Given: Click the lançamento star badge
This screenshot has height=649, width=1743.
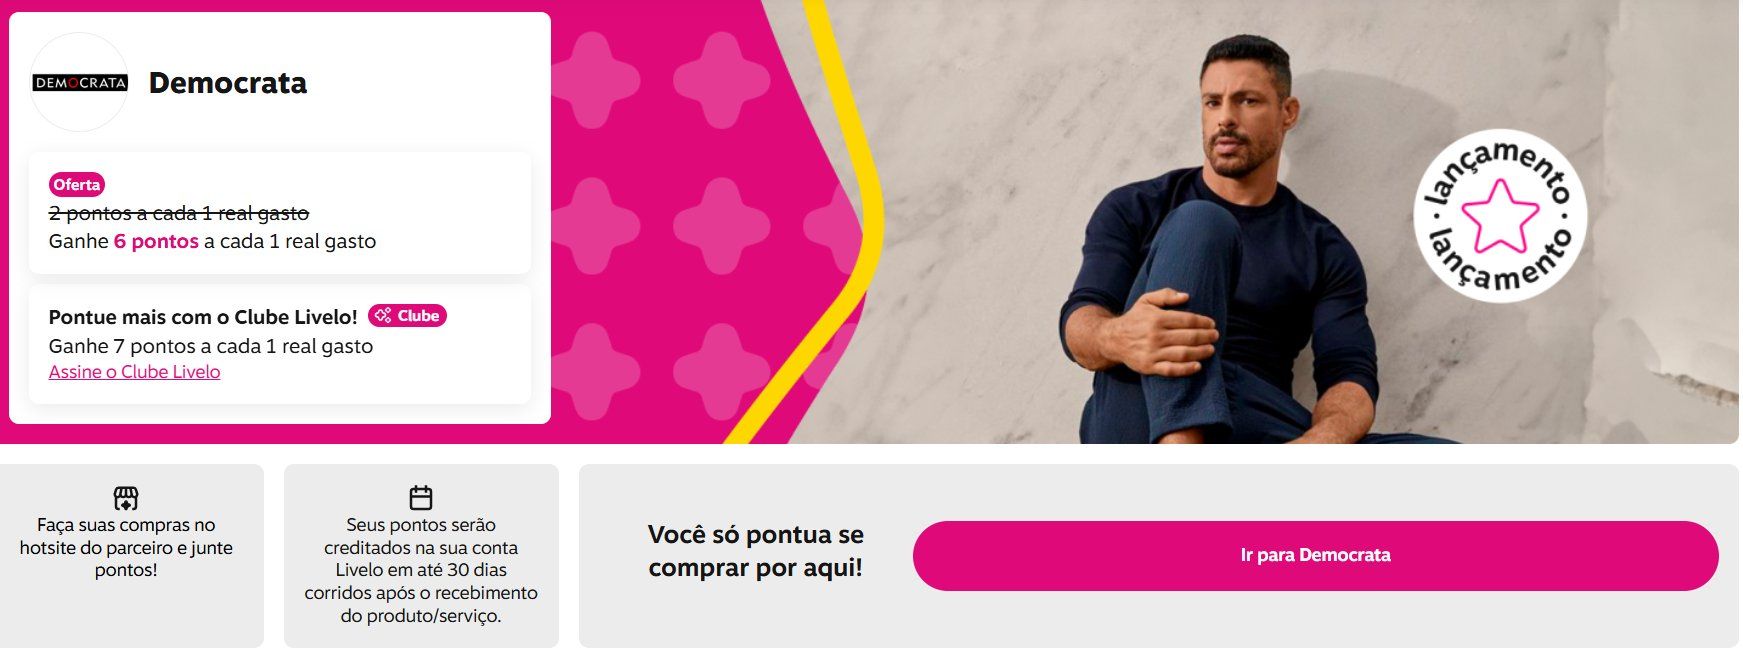Looking at the screenshot, I should pos(1499,215).
